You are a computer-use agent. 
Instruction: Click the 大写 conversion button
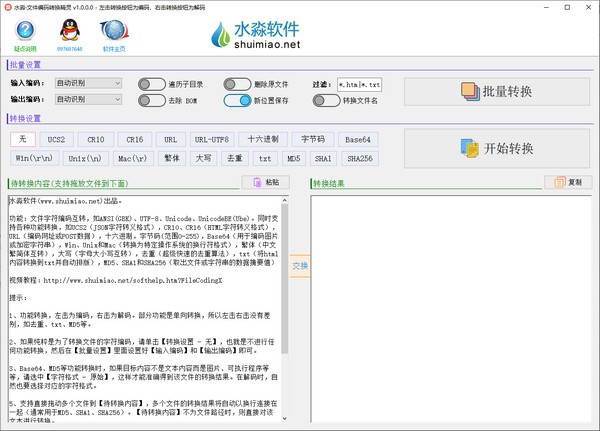(x=204, y=158)
